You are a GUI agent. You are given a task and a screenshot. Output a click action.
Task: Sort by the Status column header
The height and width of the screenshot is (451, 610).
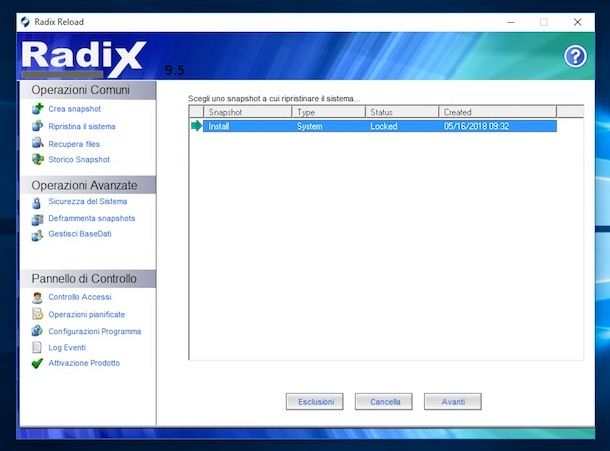402,112
